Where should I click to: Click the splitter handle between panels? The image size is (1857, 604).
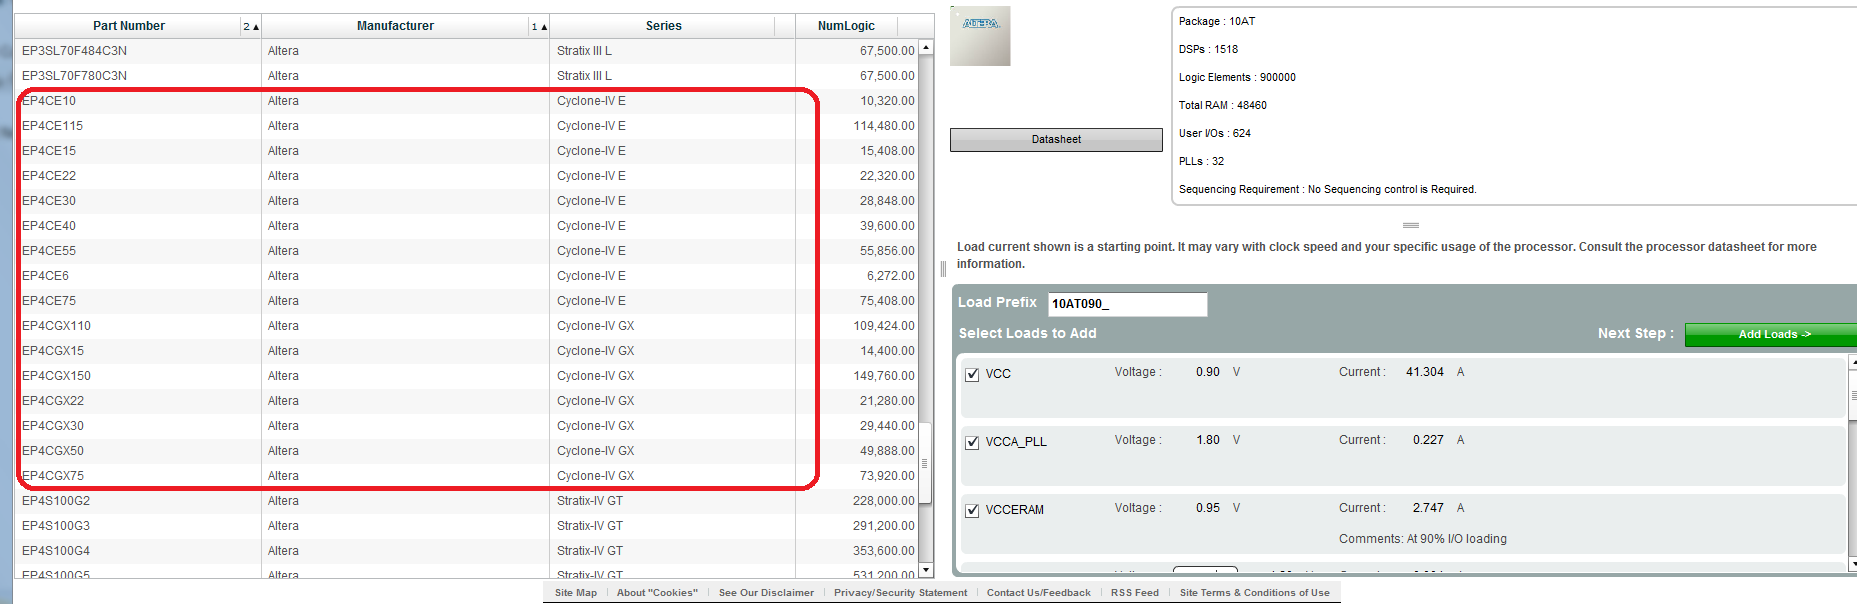[943, 269]
